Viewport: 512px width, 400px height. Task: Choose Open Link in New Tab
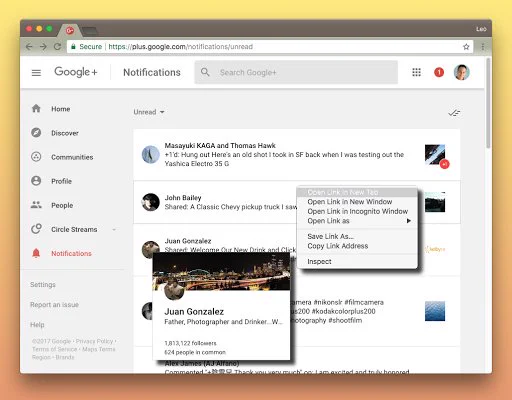357,192
